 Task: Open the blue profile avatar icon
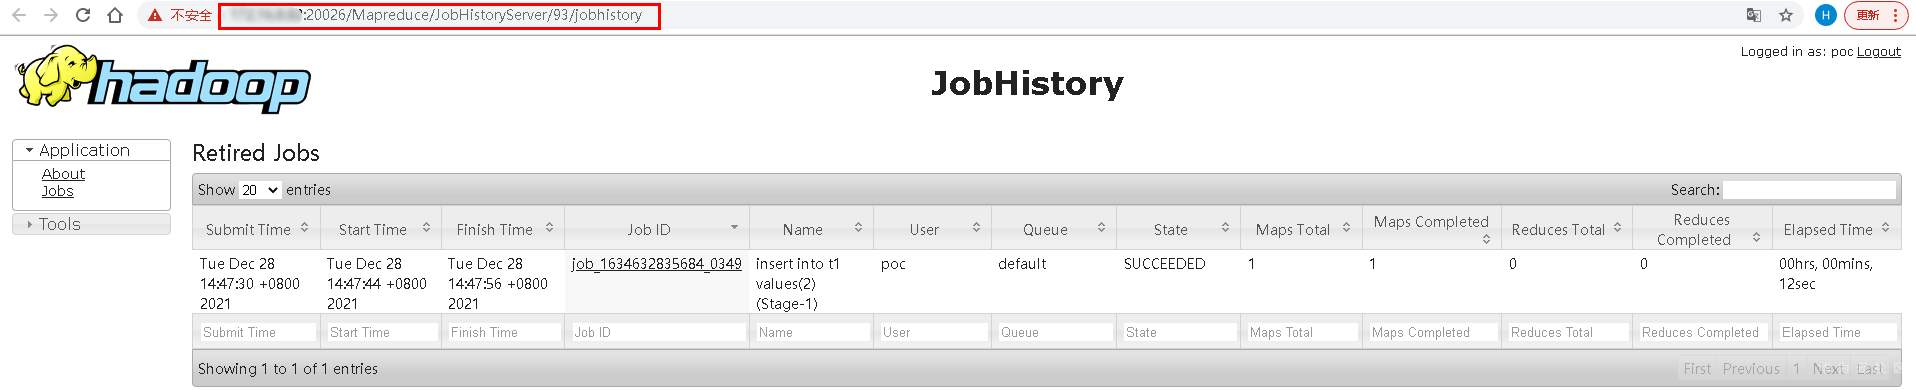click(x=1826, y=15)
